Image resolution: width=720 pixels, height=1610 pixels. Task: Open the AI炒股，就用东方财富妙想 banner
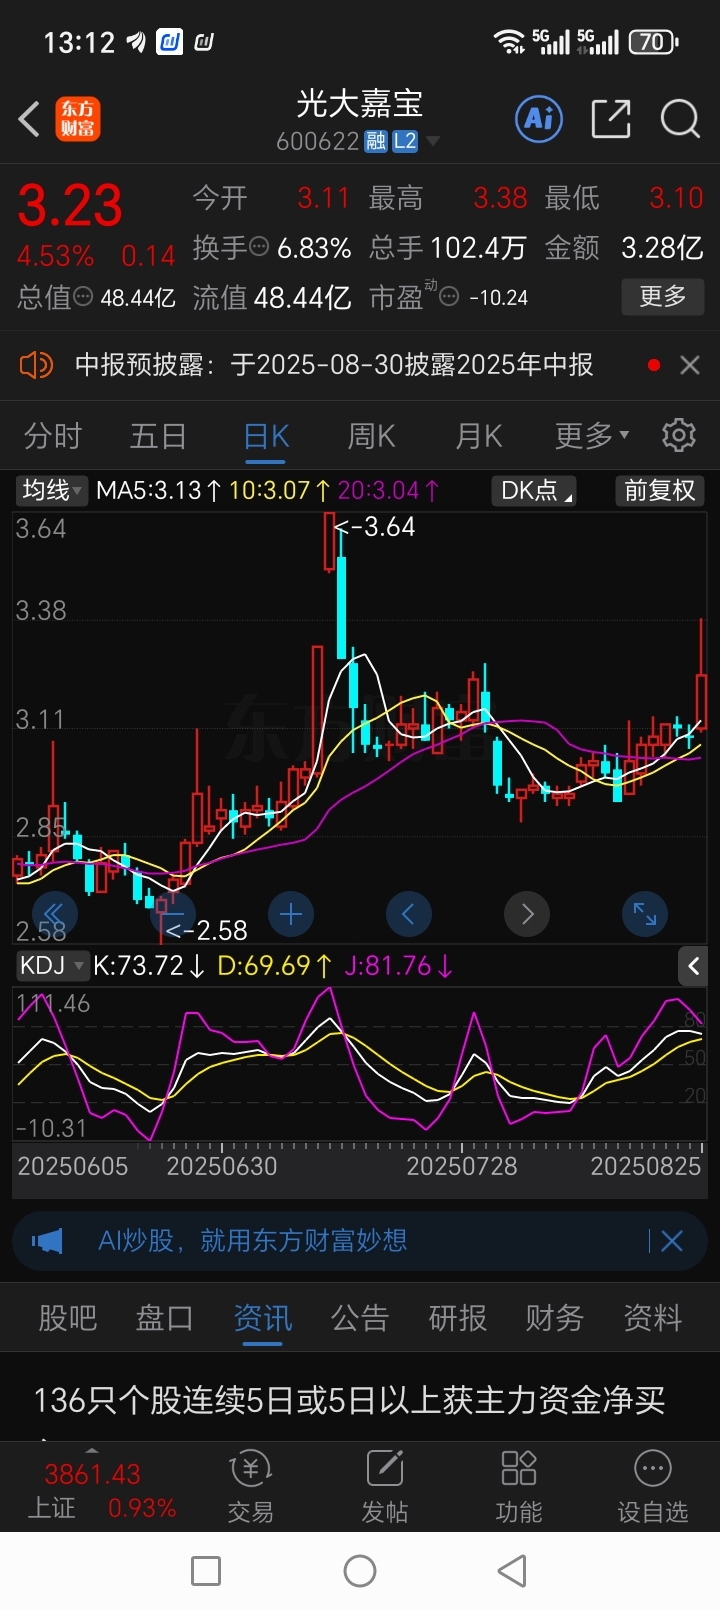(x=253, y=1241)
